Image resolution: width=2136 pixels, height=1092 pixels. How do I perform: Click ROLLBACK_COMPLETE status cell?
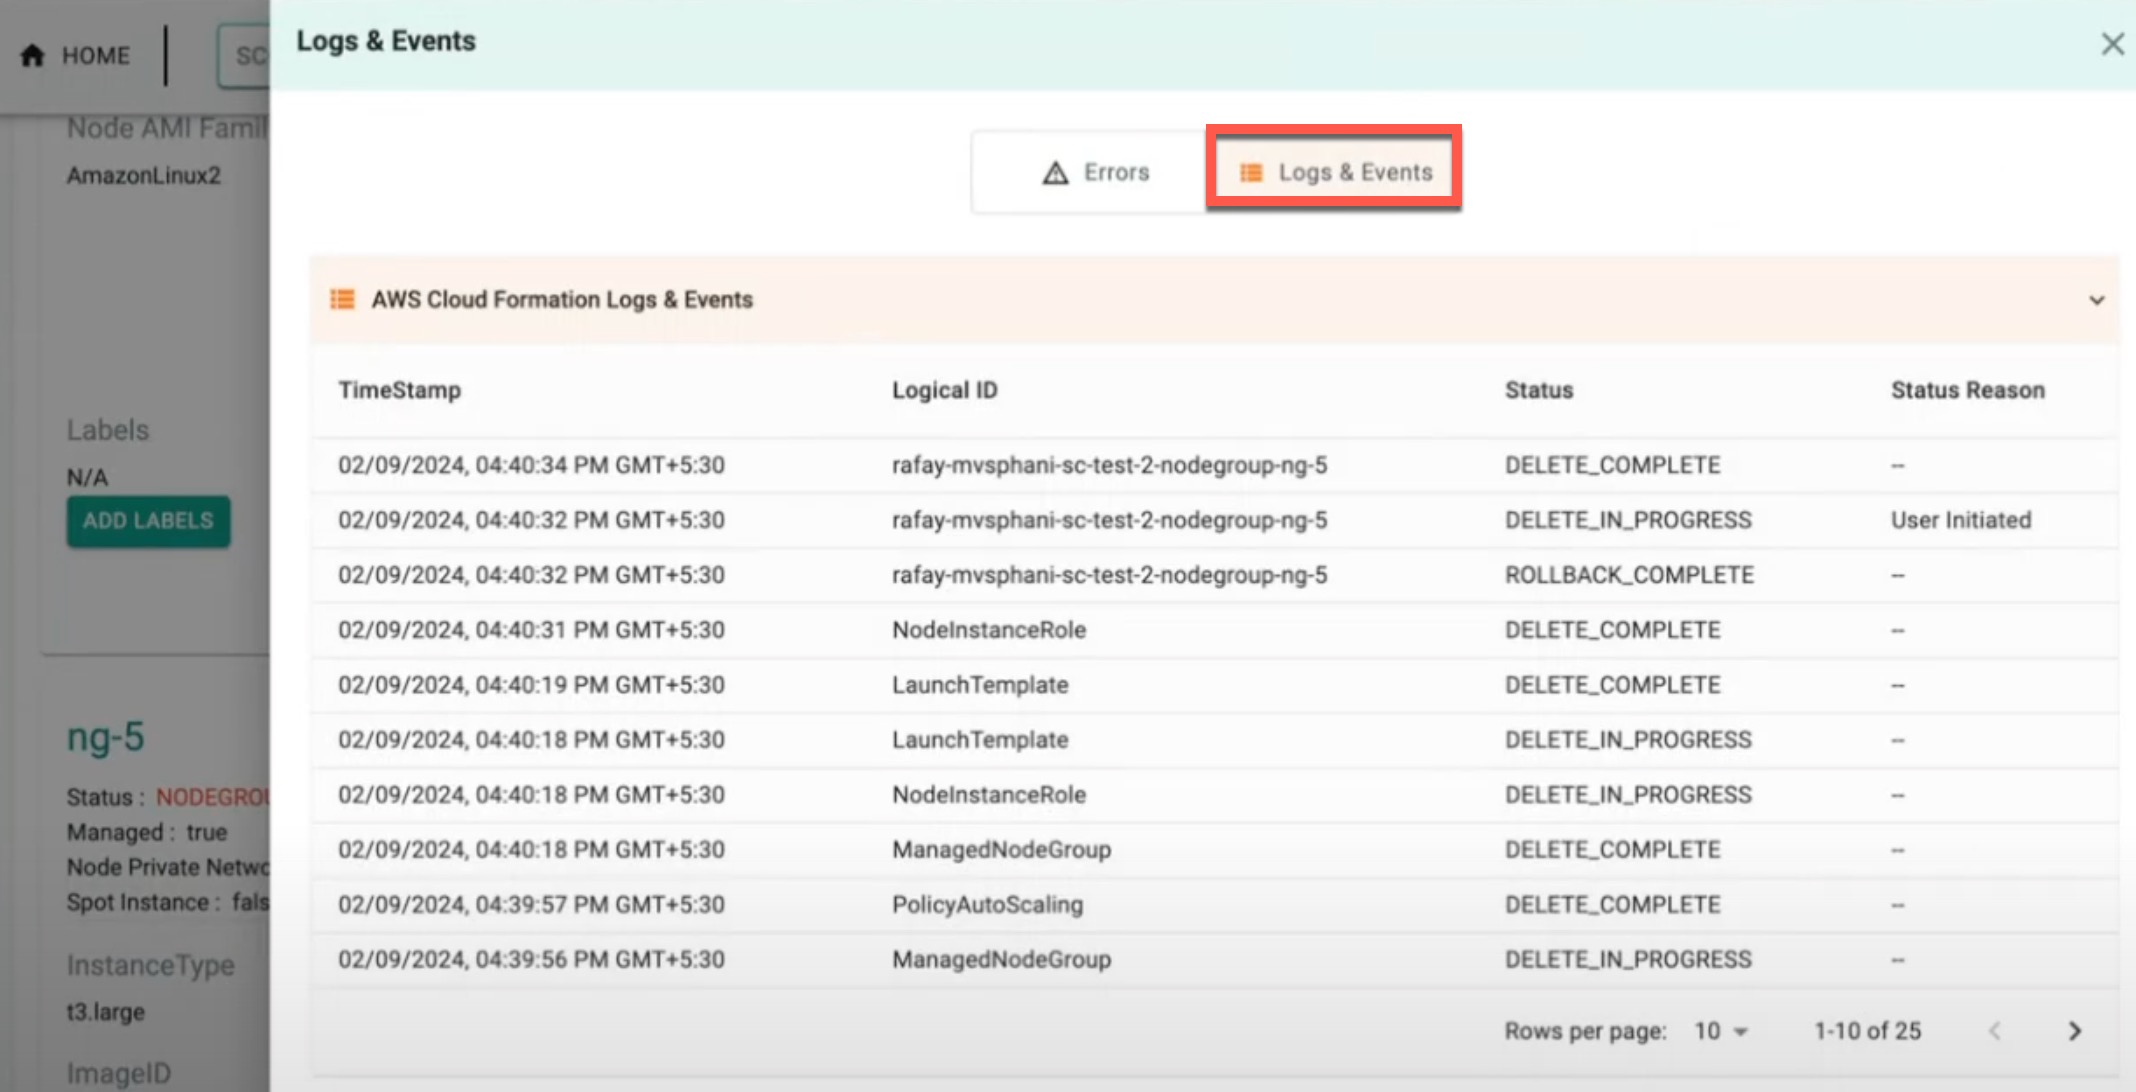tap(1629, 575)
